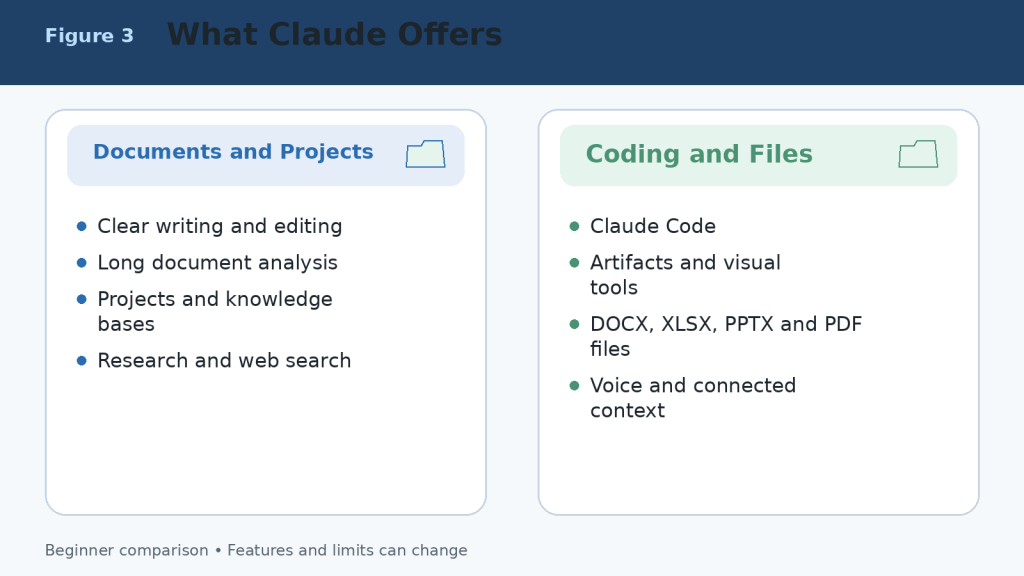Click the green bullet beside DOCX, XLSX, PPTX files

[575, 324]
